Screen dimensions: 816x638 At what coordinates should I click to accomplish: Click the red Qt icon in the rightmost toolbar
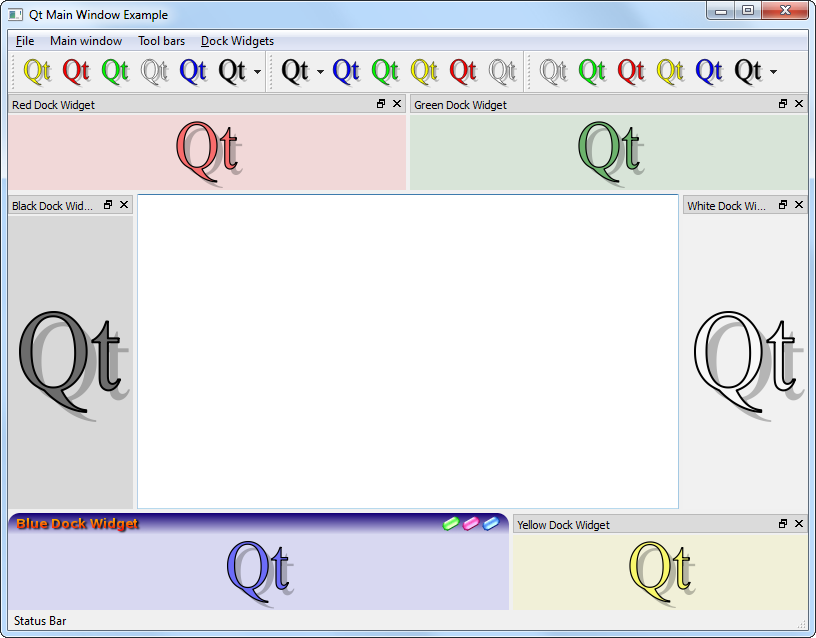pos(631,71)
